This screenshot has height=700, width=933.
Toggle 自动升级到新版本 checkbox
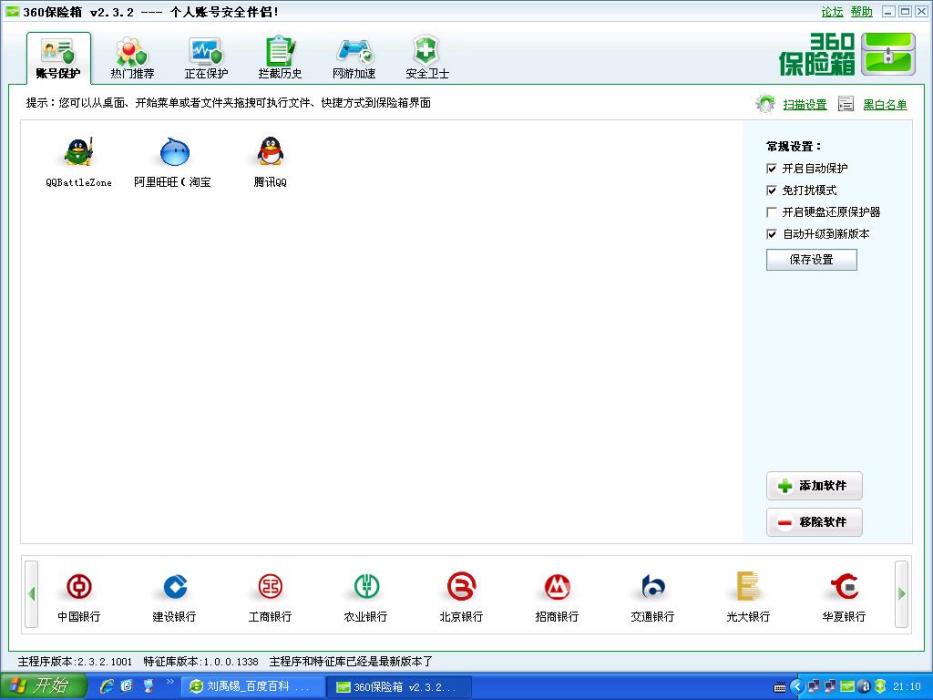click(772, 234)
